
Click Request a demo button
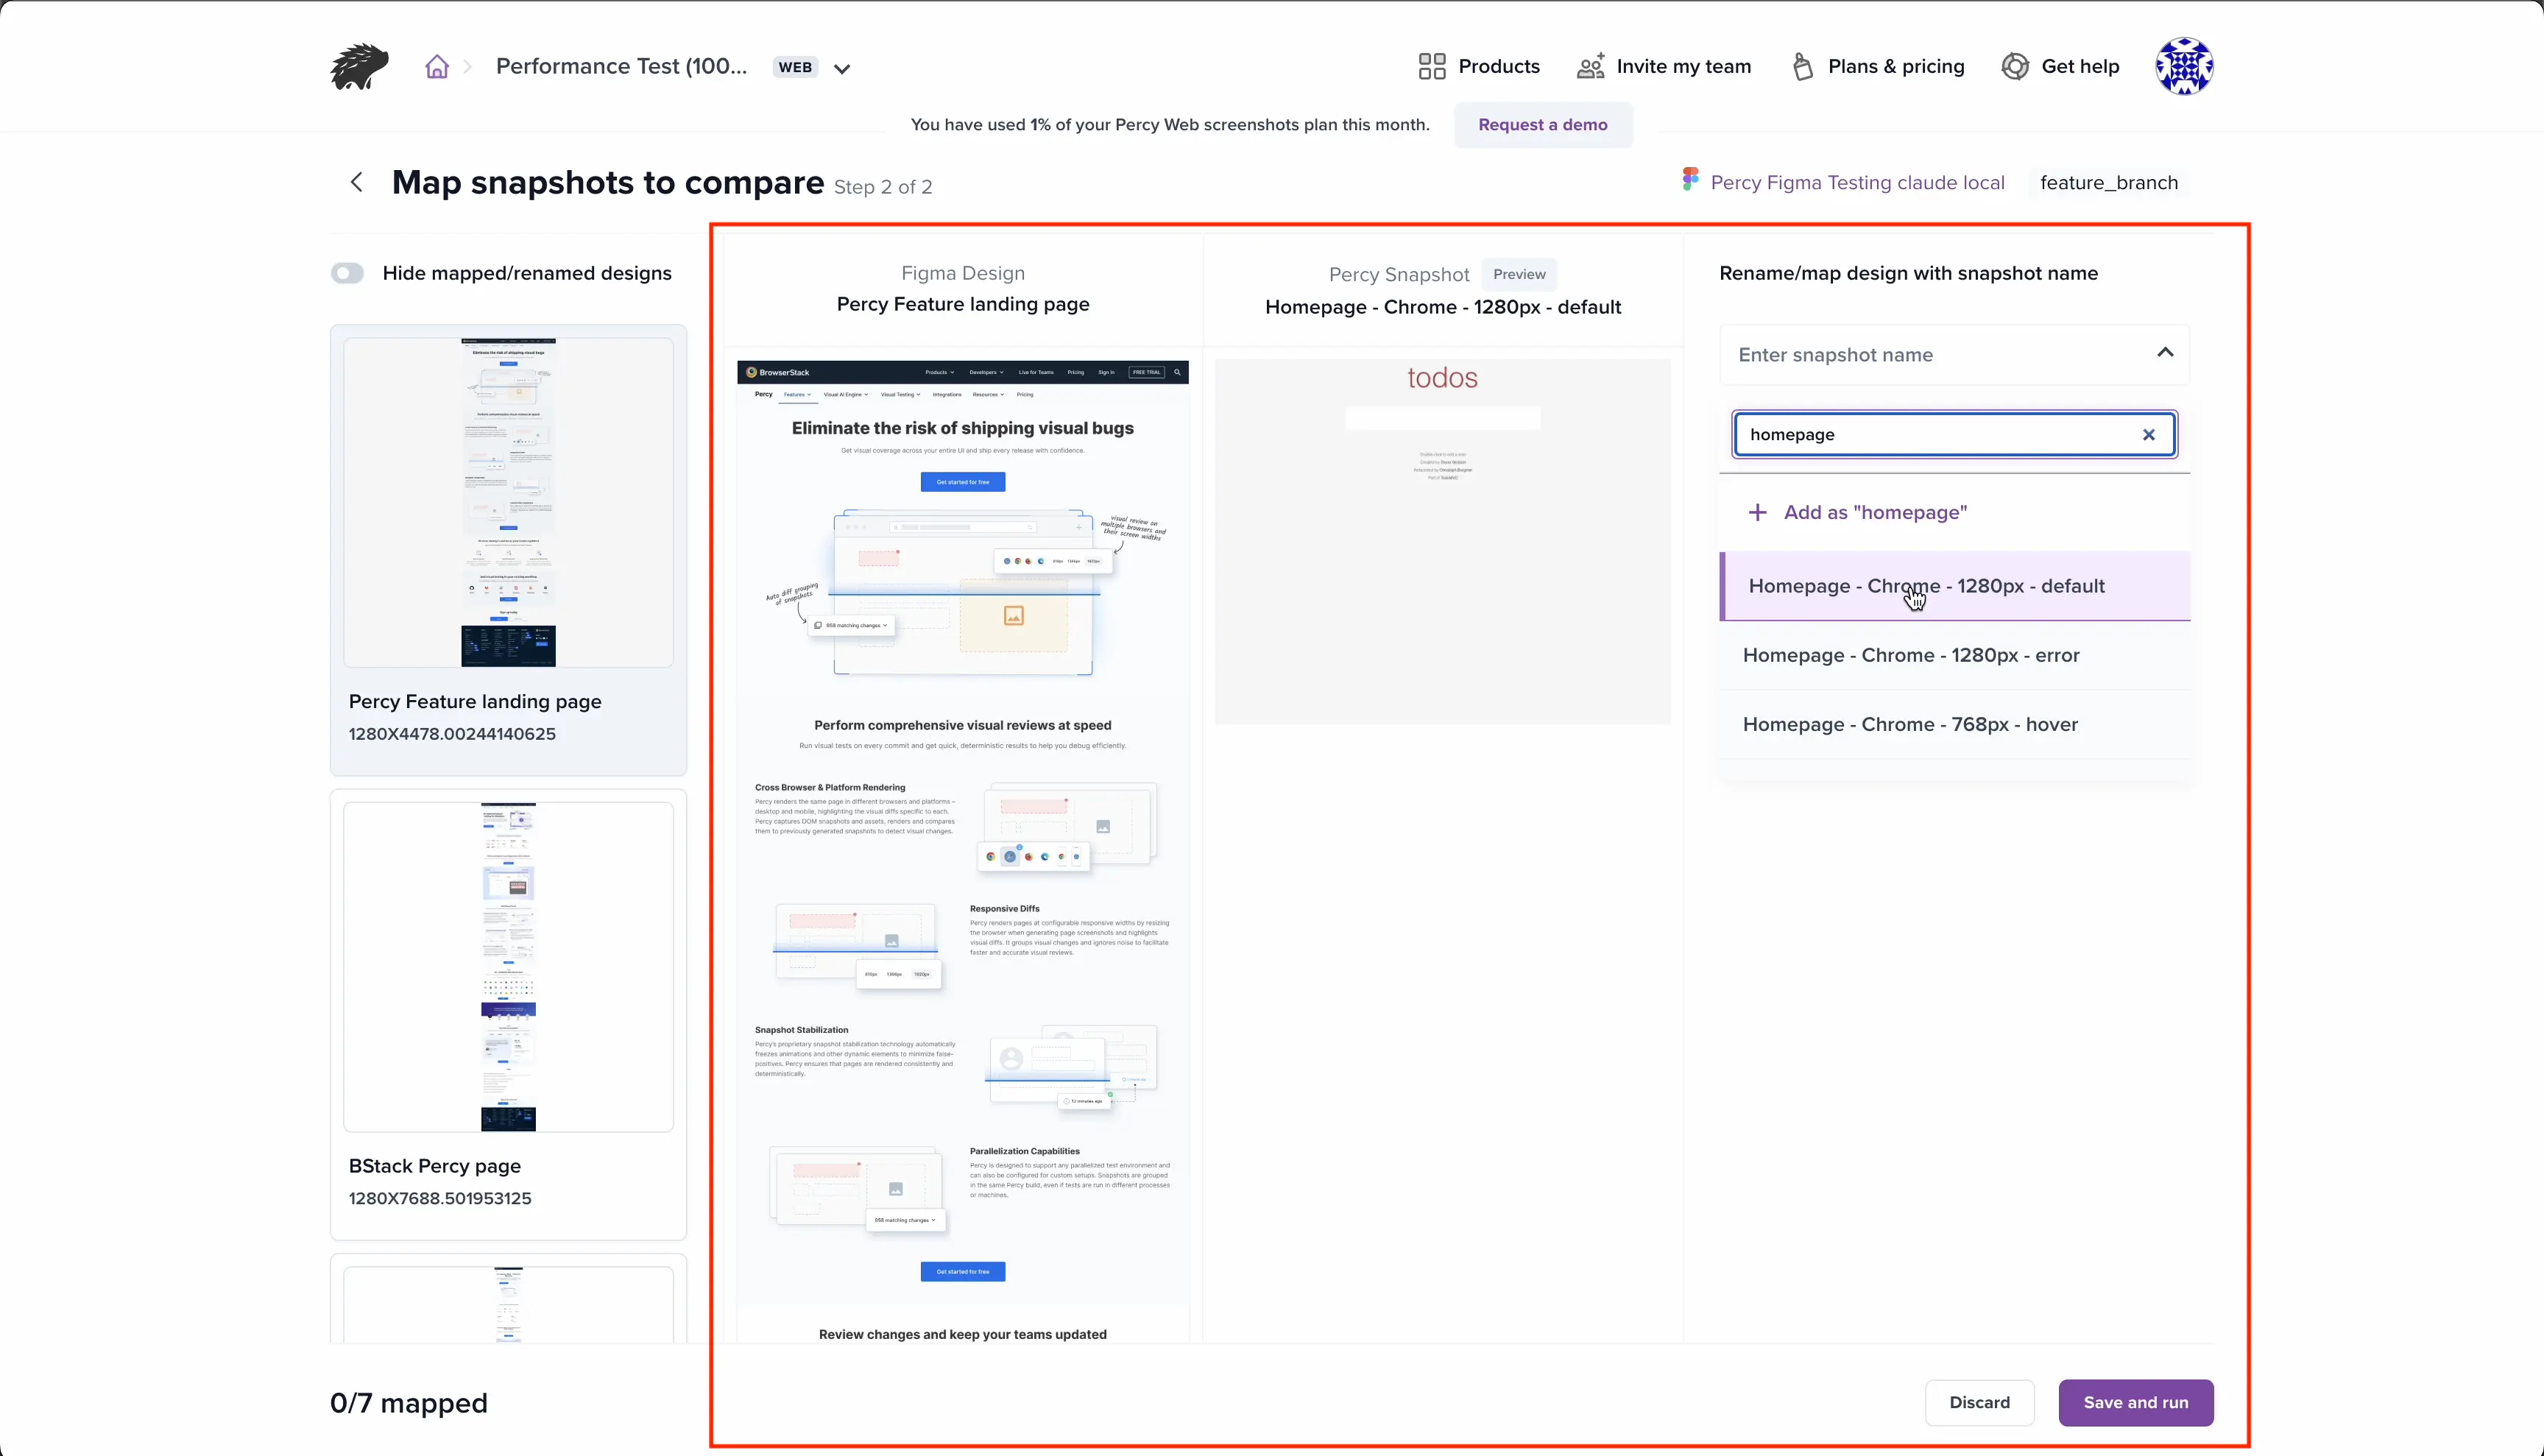1543,125
